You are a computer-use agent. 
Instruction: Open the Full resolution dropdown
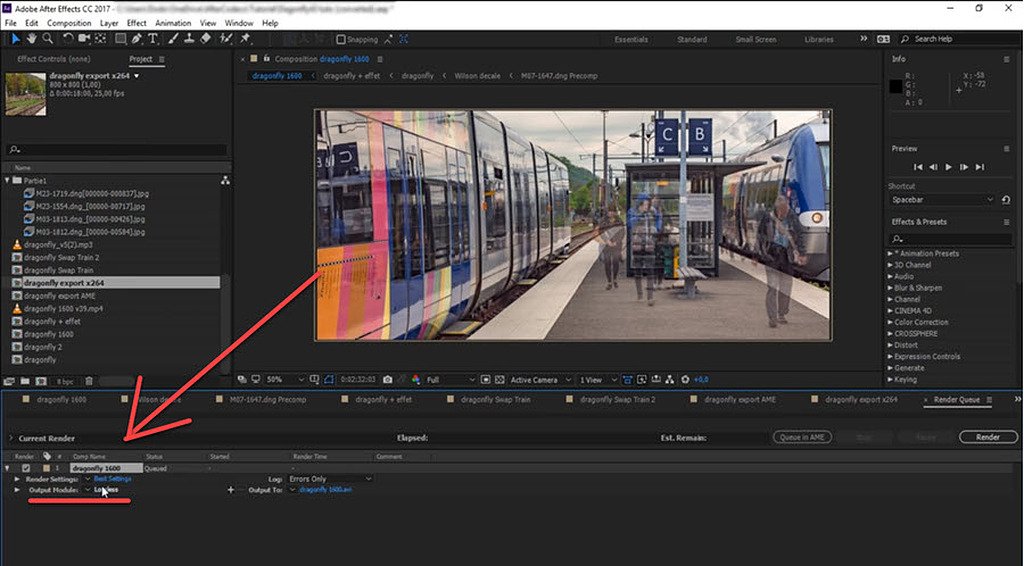click(451, 379)
